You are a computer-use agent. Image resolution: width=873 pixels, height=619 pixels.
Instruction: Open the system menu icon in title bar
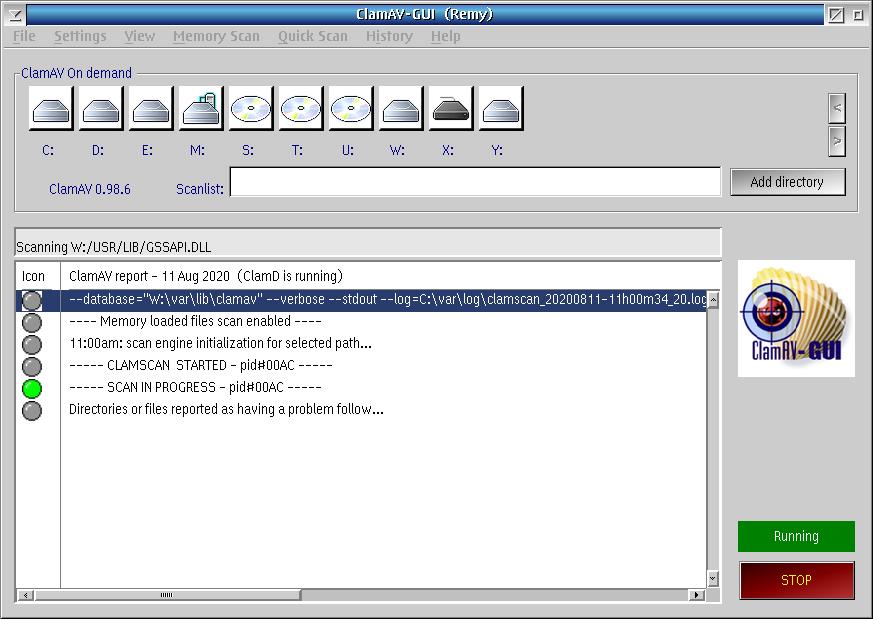[15, 15]
